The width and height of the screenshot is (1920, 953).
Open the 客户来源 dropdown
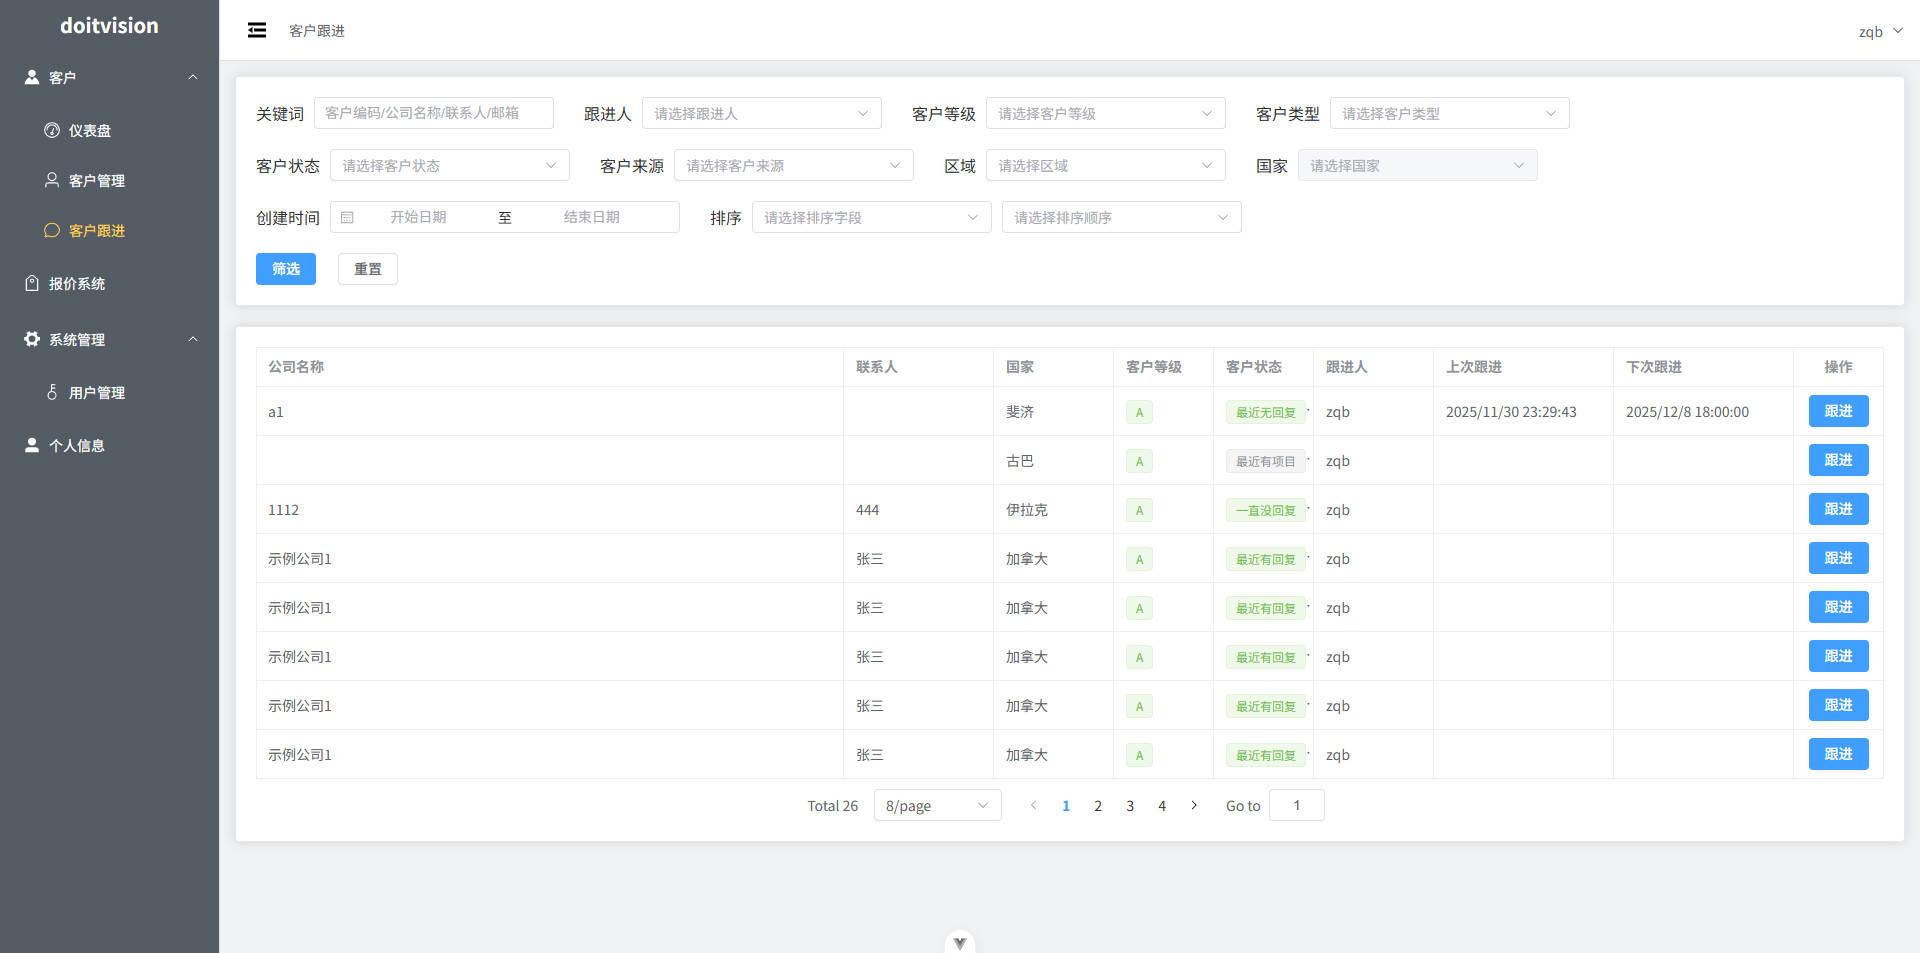(794, 165)
